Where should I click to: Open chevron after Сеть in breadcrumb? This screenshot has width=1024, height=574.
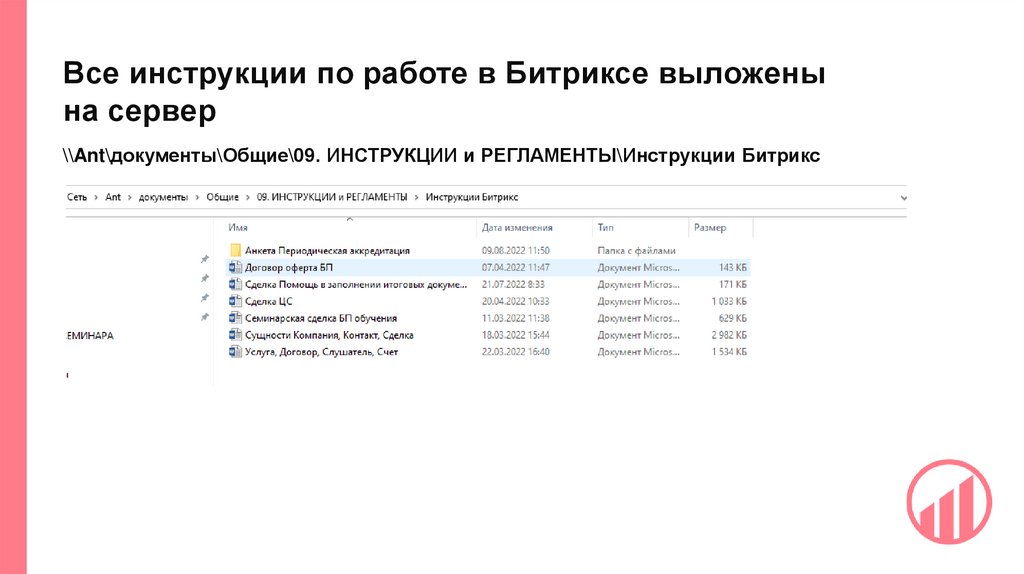tap(96, 197)
